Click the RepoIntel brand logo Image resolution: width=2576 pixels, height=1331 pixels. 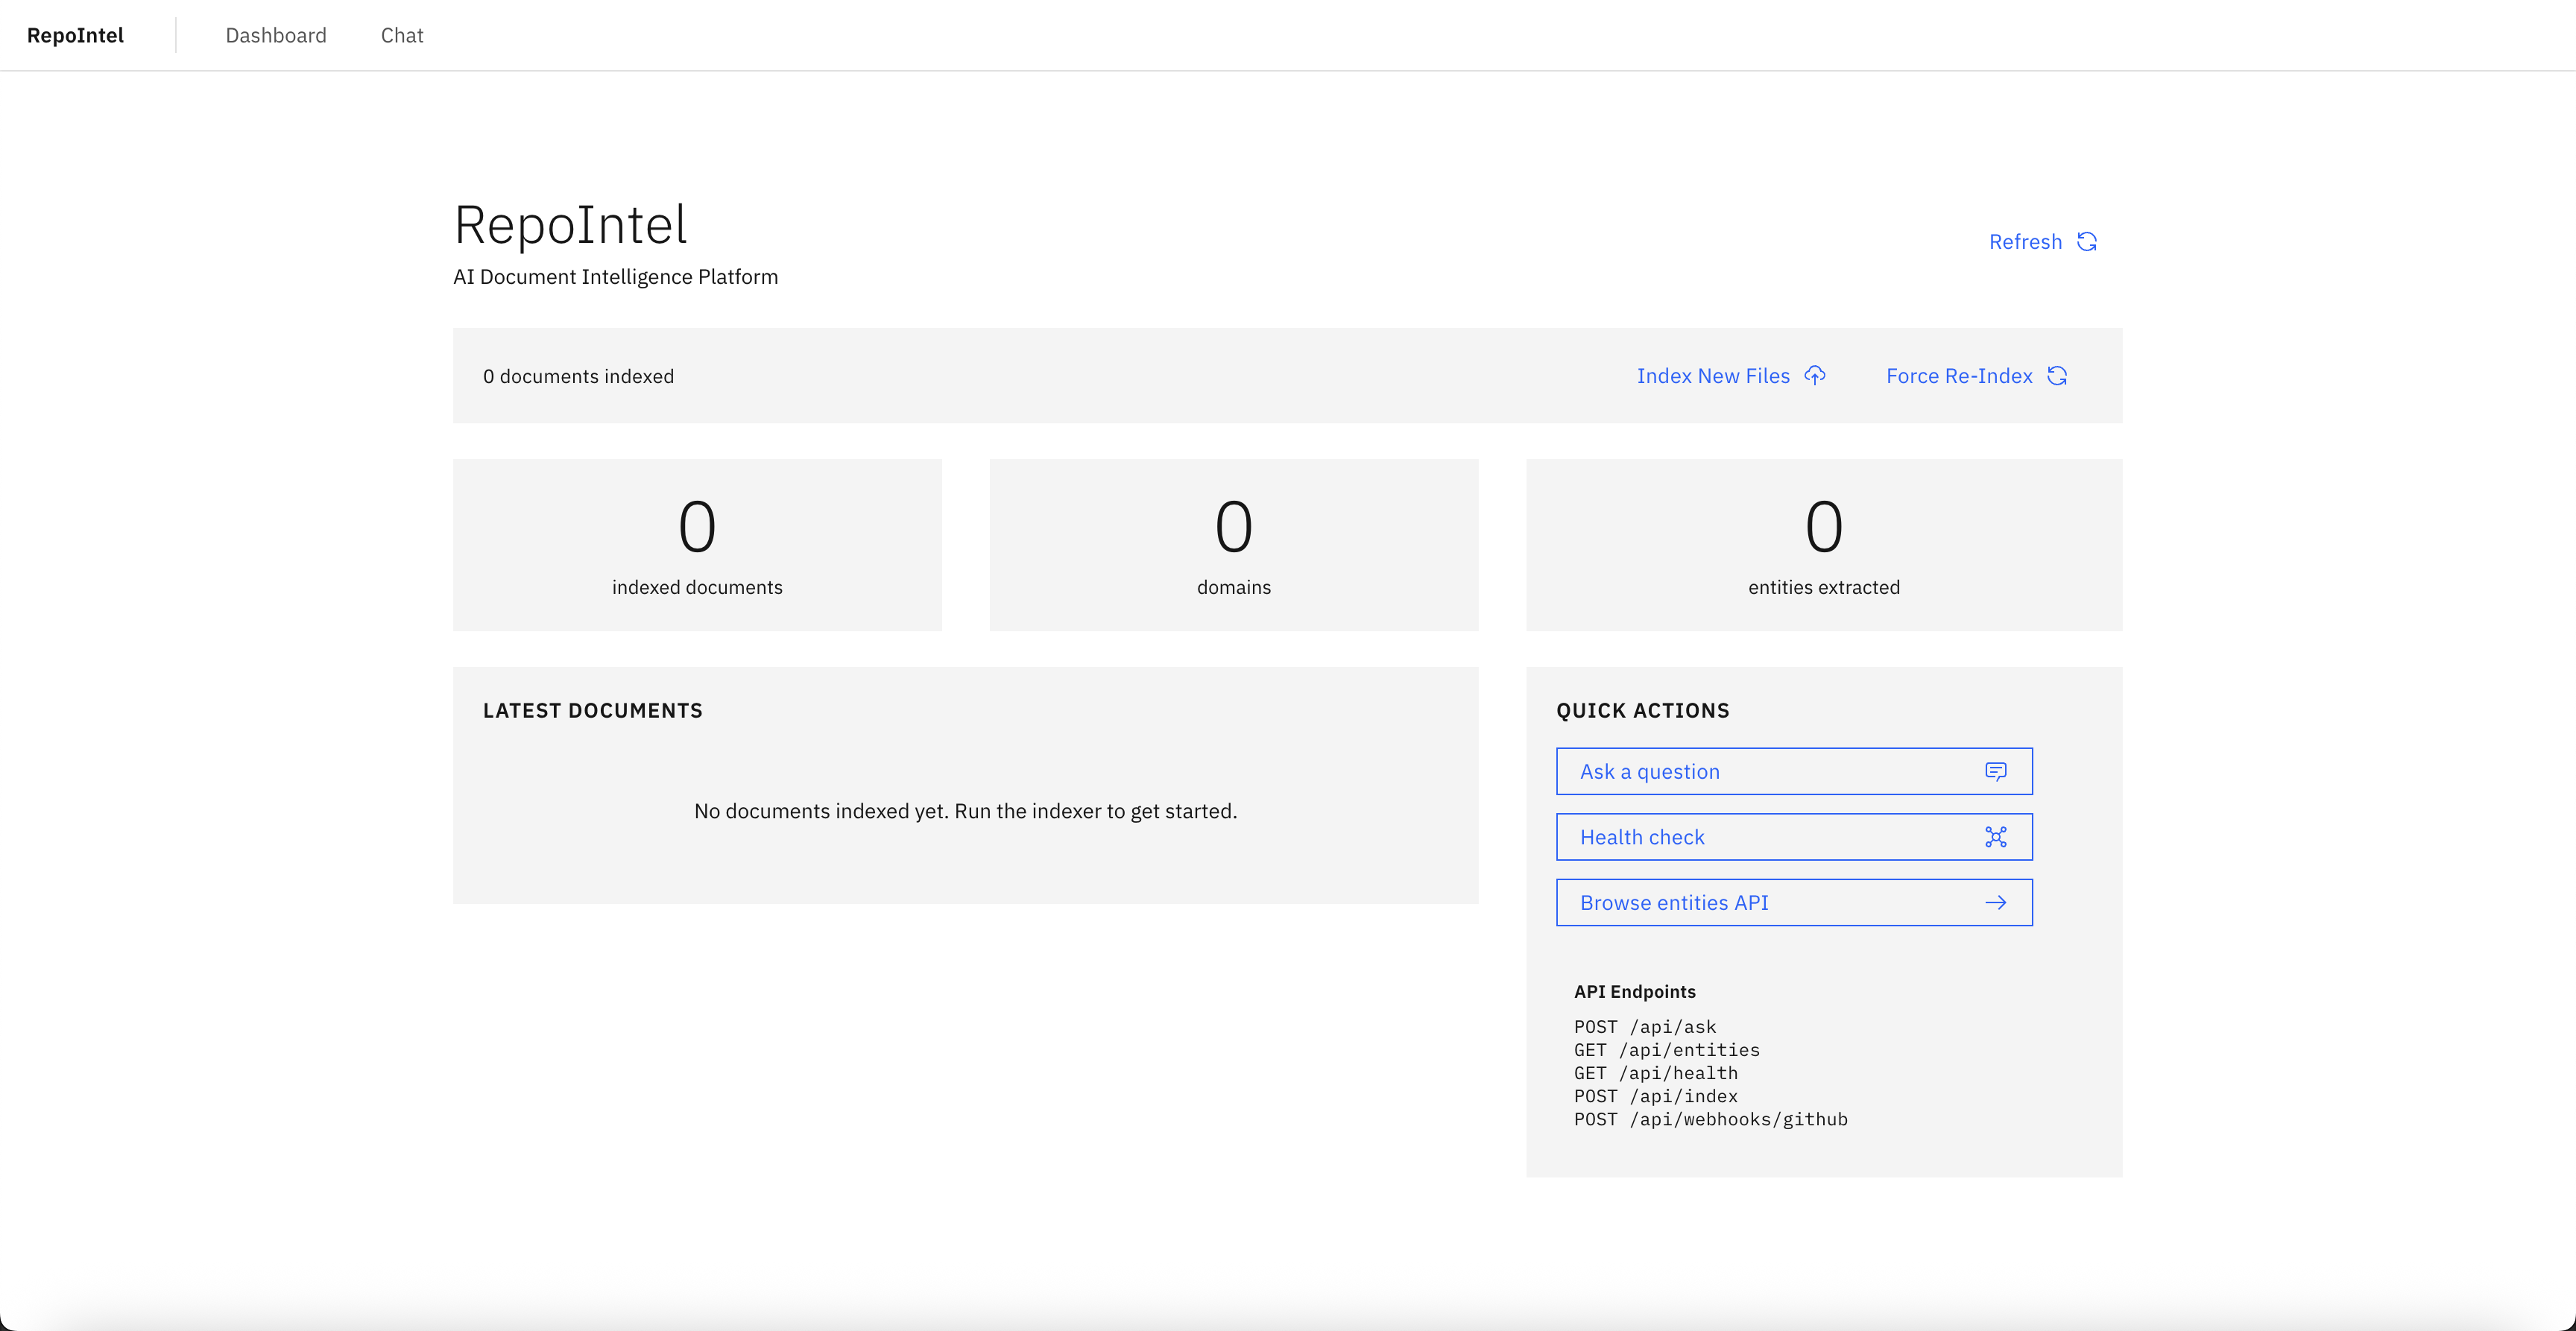point(75,35)
